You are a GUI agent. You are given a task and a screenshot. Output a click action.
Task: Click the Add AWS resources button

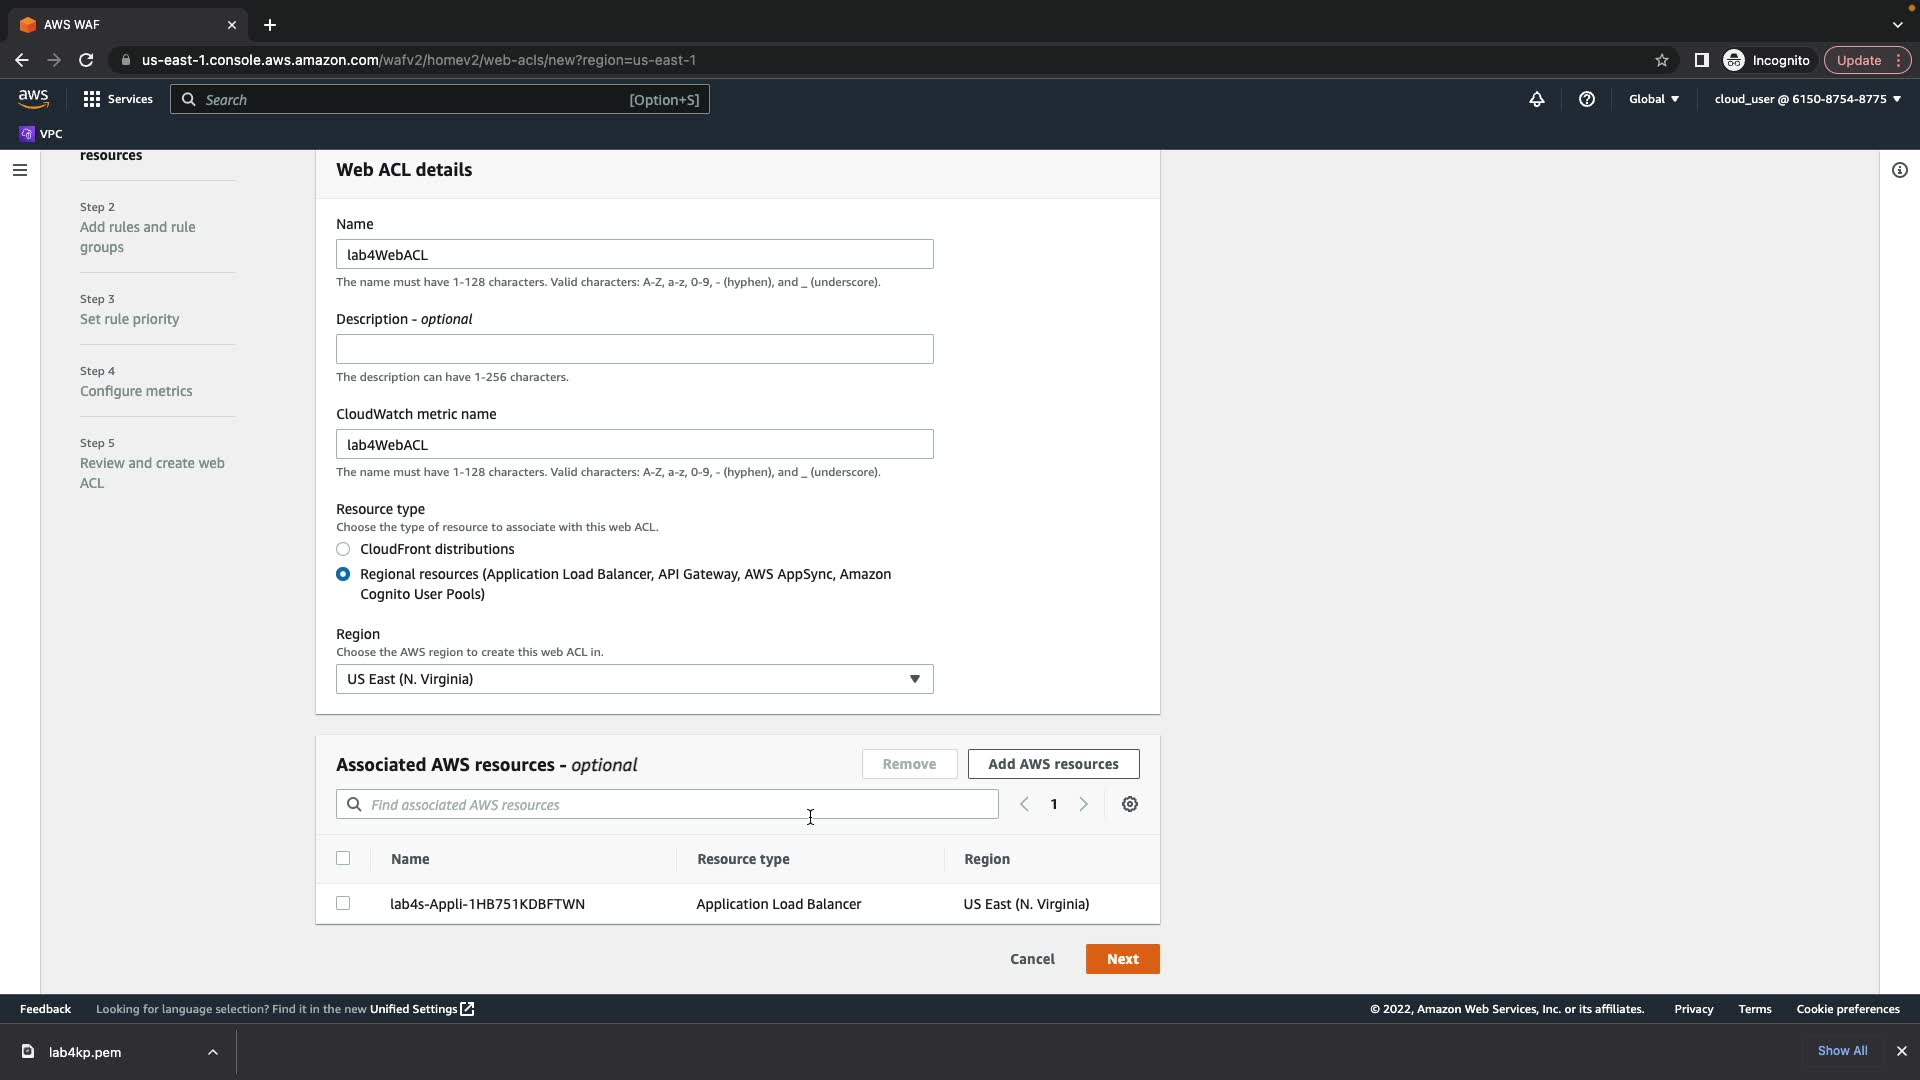coord(1053,764)
